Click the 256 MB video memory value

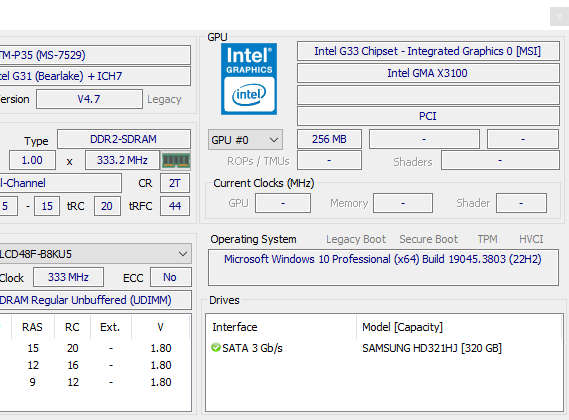[329, 139]
